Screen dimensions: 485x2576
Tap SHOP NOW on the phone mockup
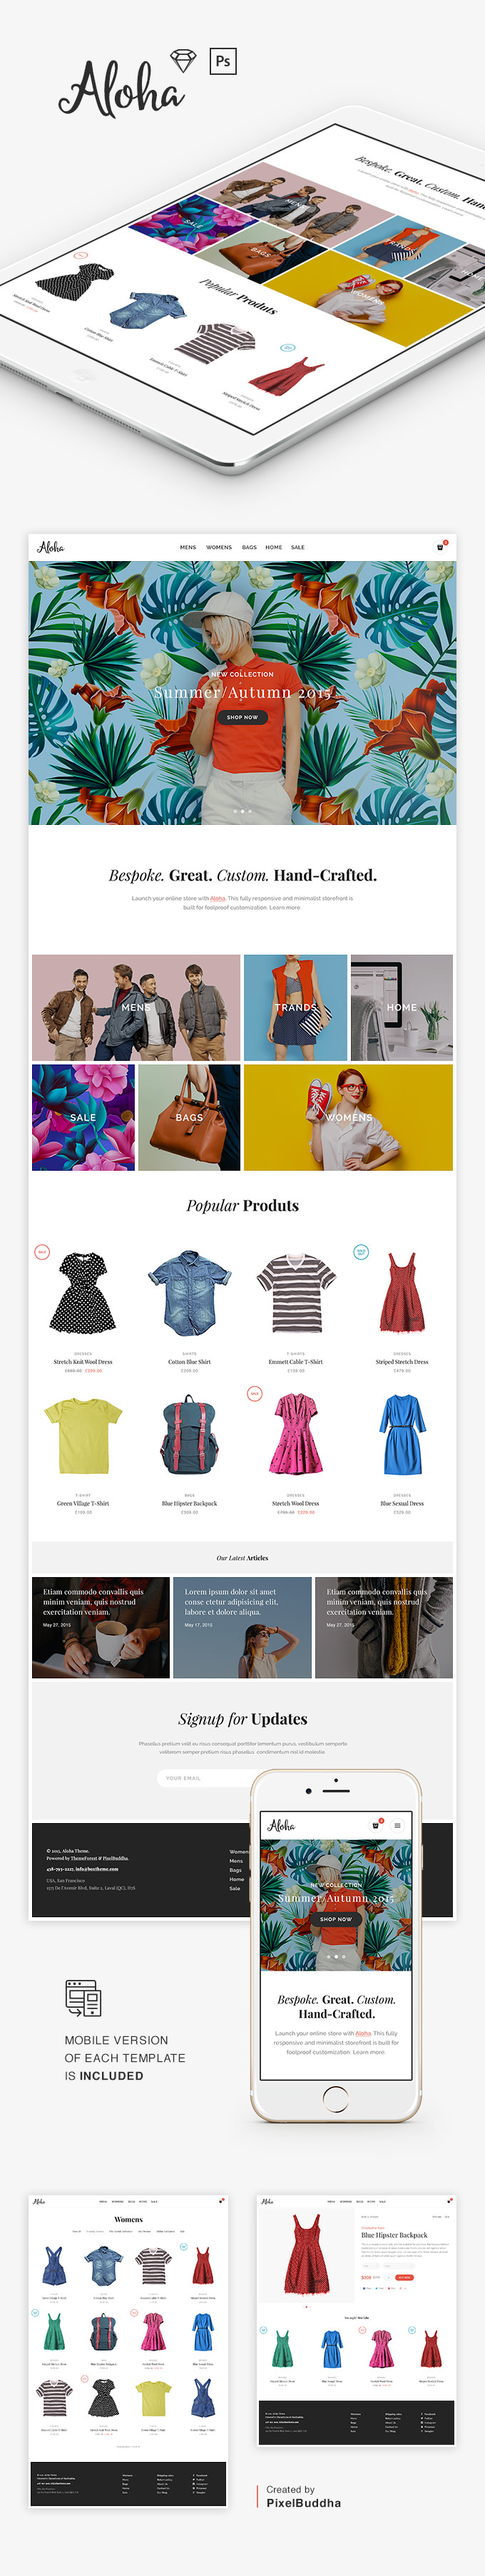coord(336,1919)
